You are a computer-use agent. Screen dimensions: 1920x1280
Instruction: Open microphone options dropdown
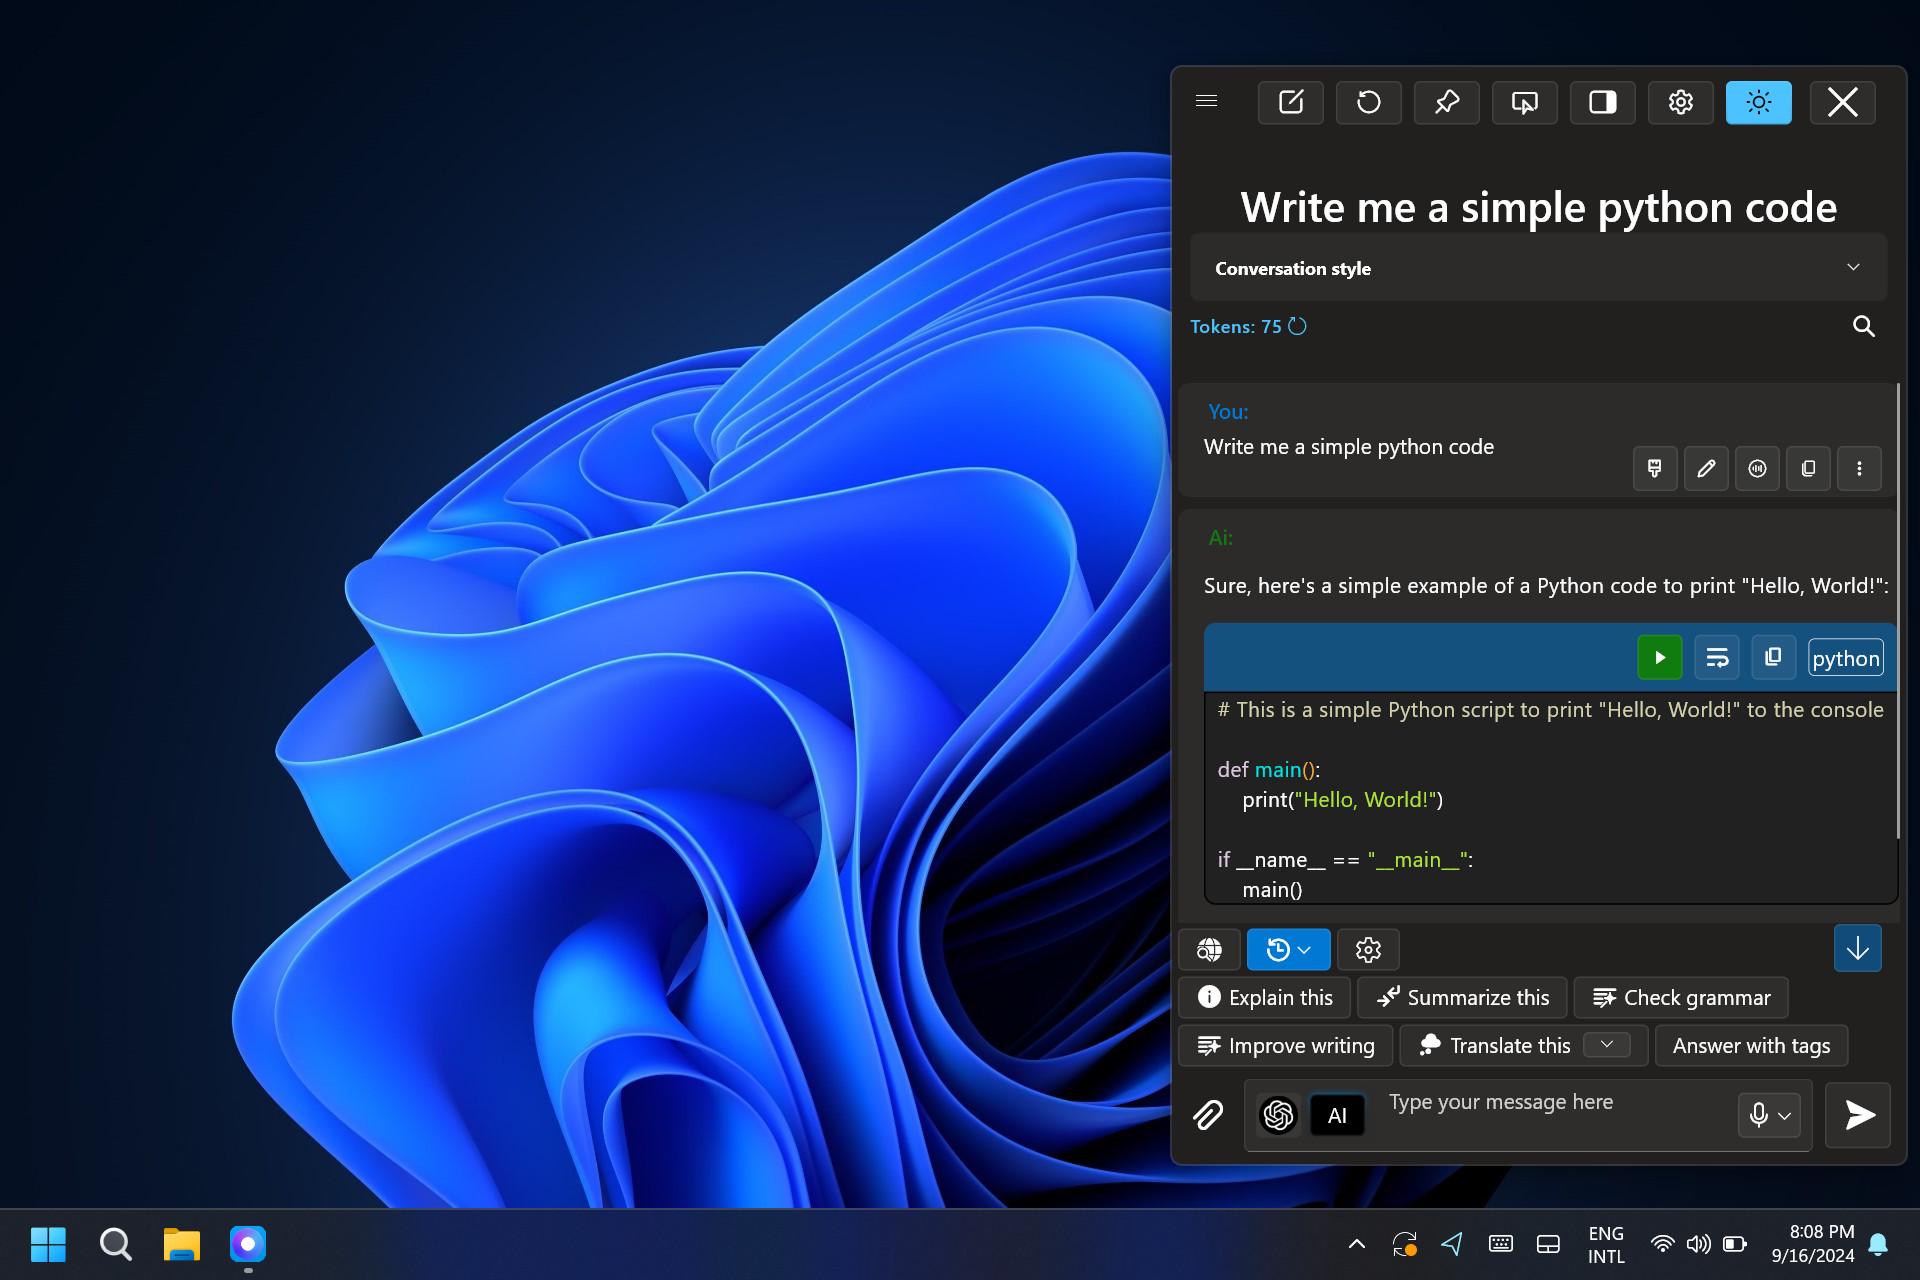pyautogui.click(x=1784, y=1115)
